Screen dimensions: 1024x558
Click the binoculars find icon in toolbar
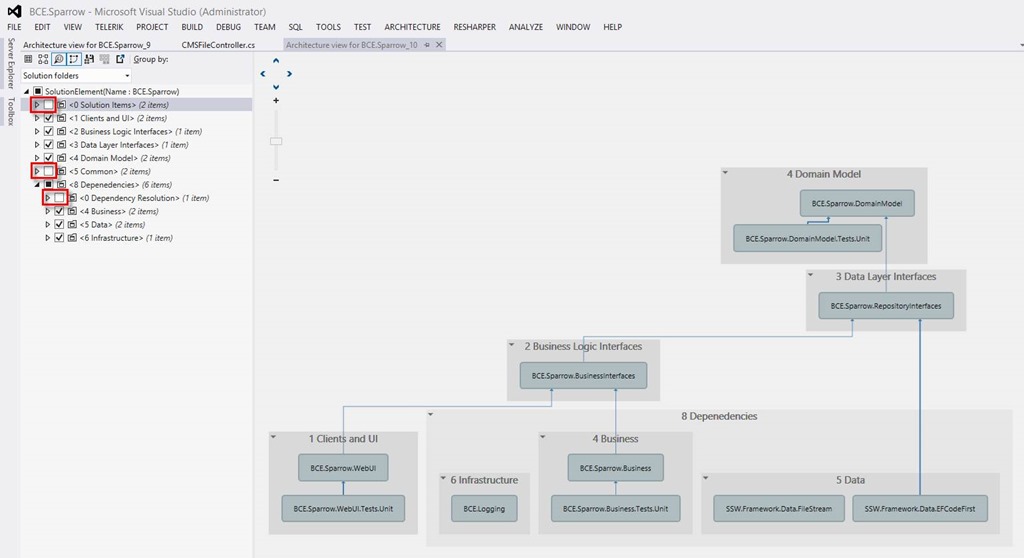[x=89, y=59]
